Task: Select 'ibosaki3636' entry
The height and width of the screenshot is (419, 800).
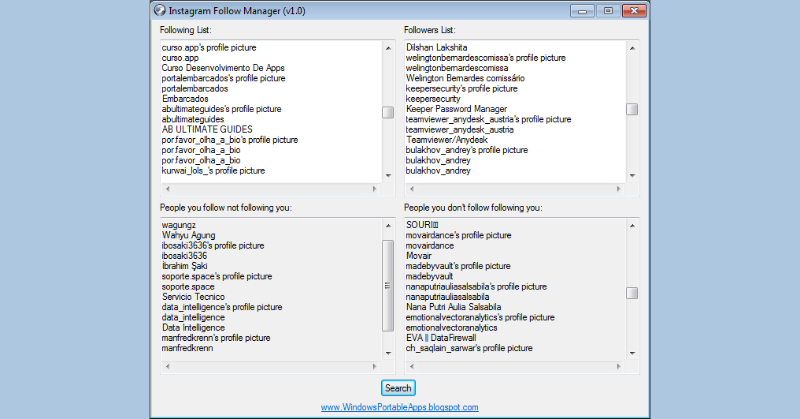Action: (184, 256)
